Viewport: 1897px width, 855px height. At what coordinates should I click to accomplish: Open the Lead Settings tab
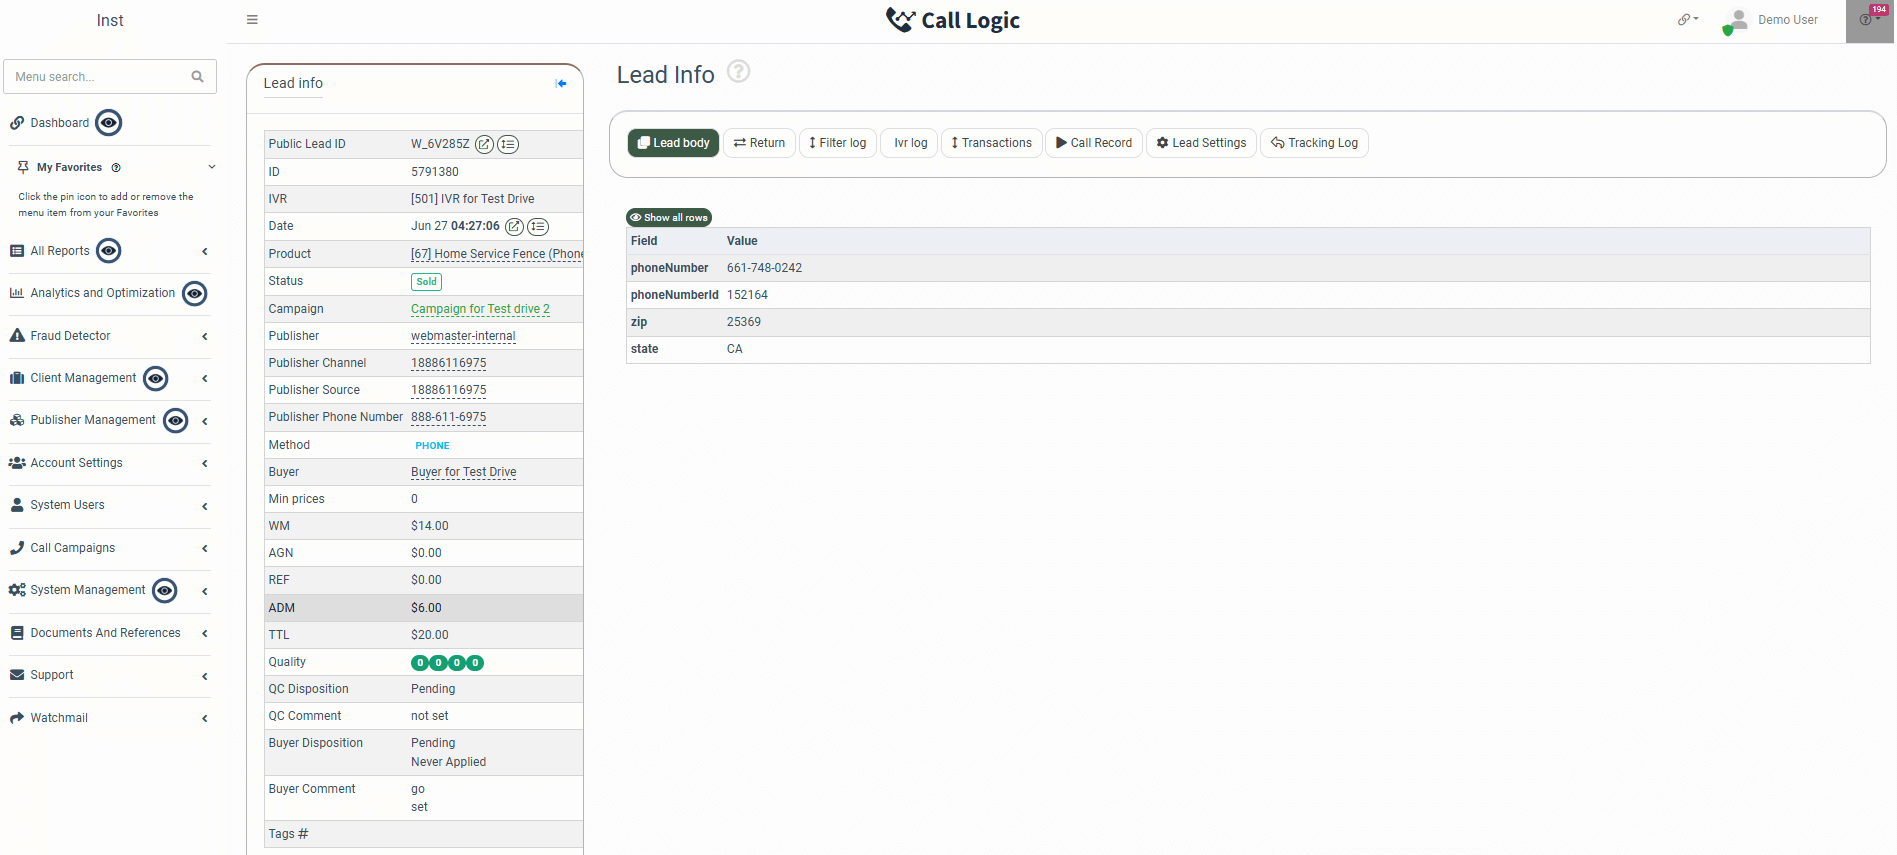1201,143
